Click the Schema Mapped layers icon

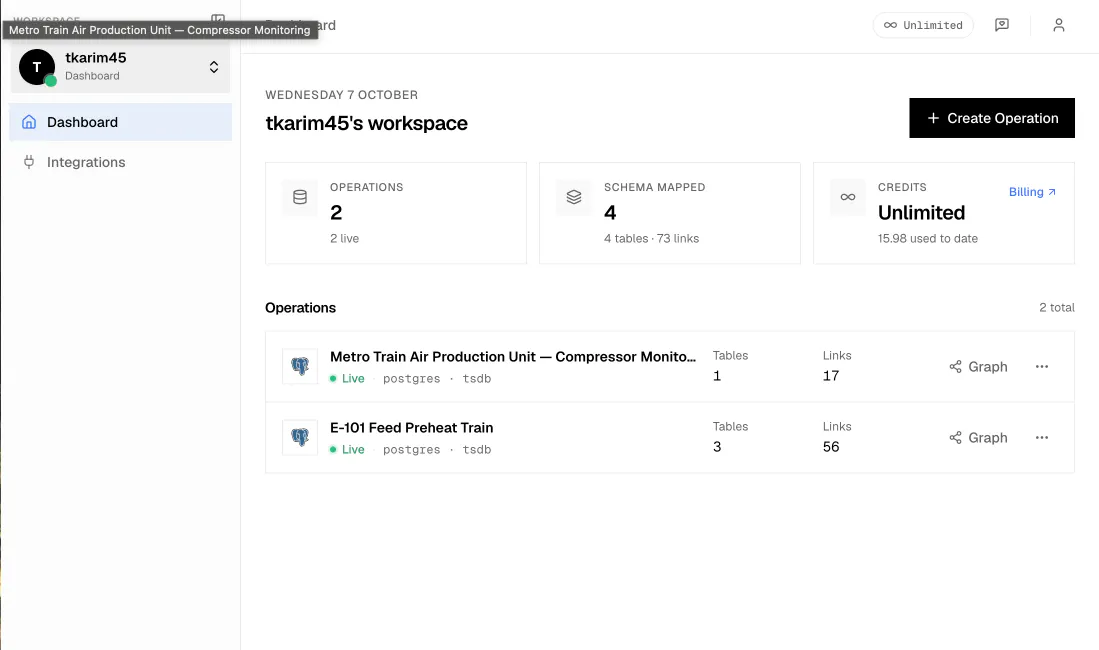coord(574,197)
